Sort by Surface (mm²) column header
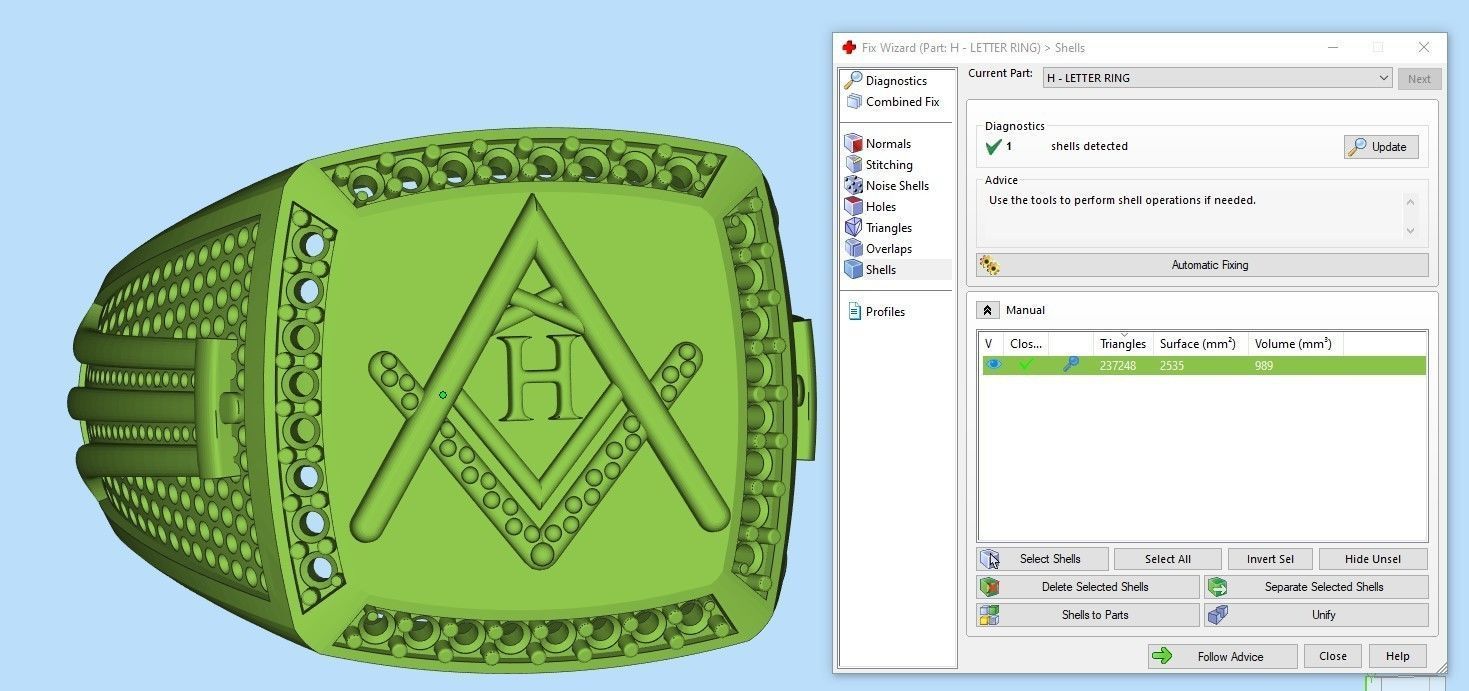The image size is (1469, 691). pos(1200,343)
